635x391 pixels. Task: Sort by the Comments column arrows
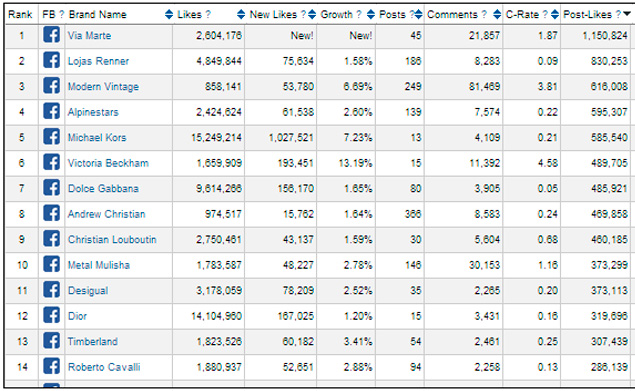point(497,15)
